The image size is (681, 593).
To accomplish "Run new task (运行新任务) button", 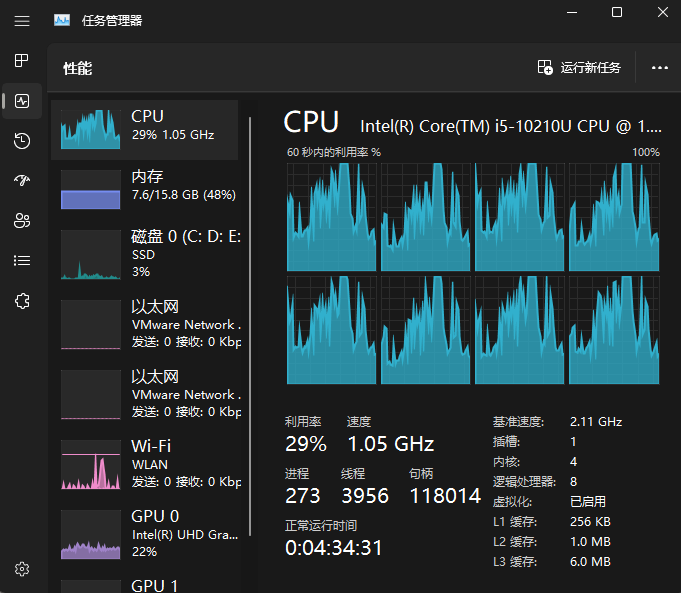I will [x=579, y=67].
